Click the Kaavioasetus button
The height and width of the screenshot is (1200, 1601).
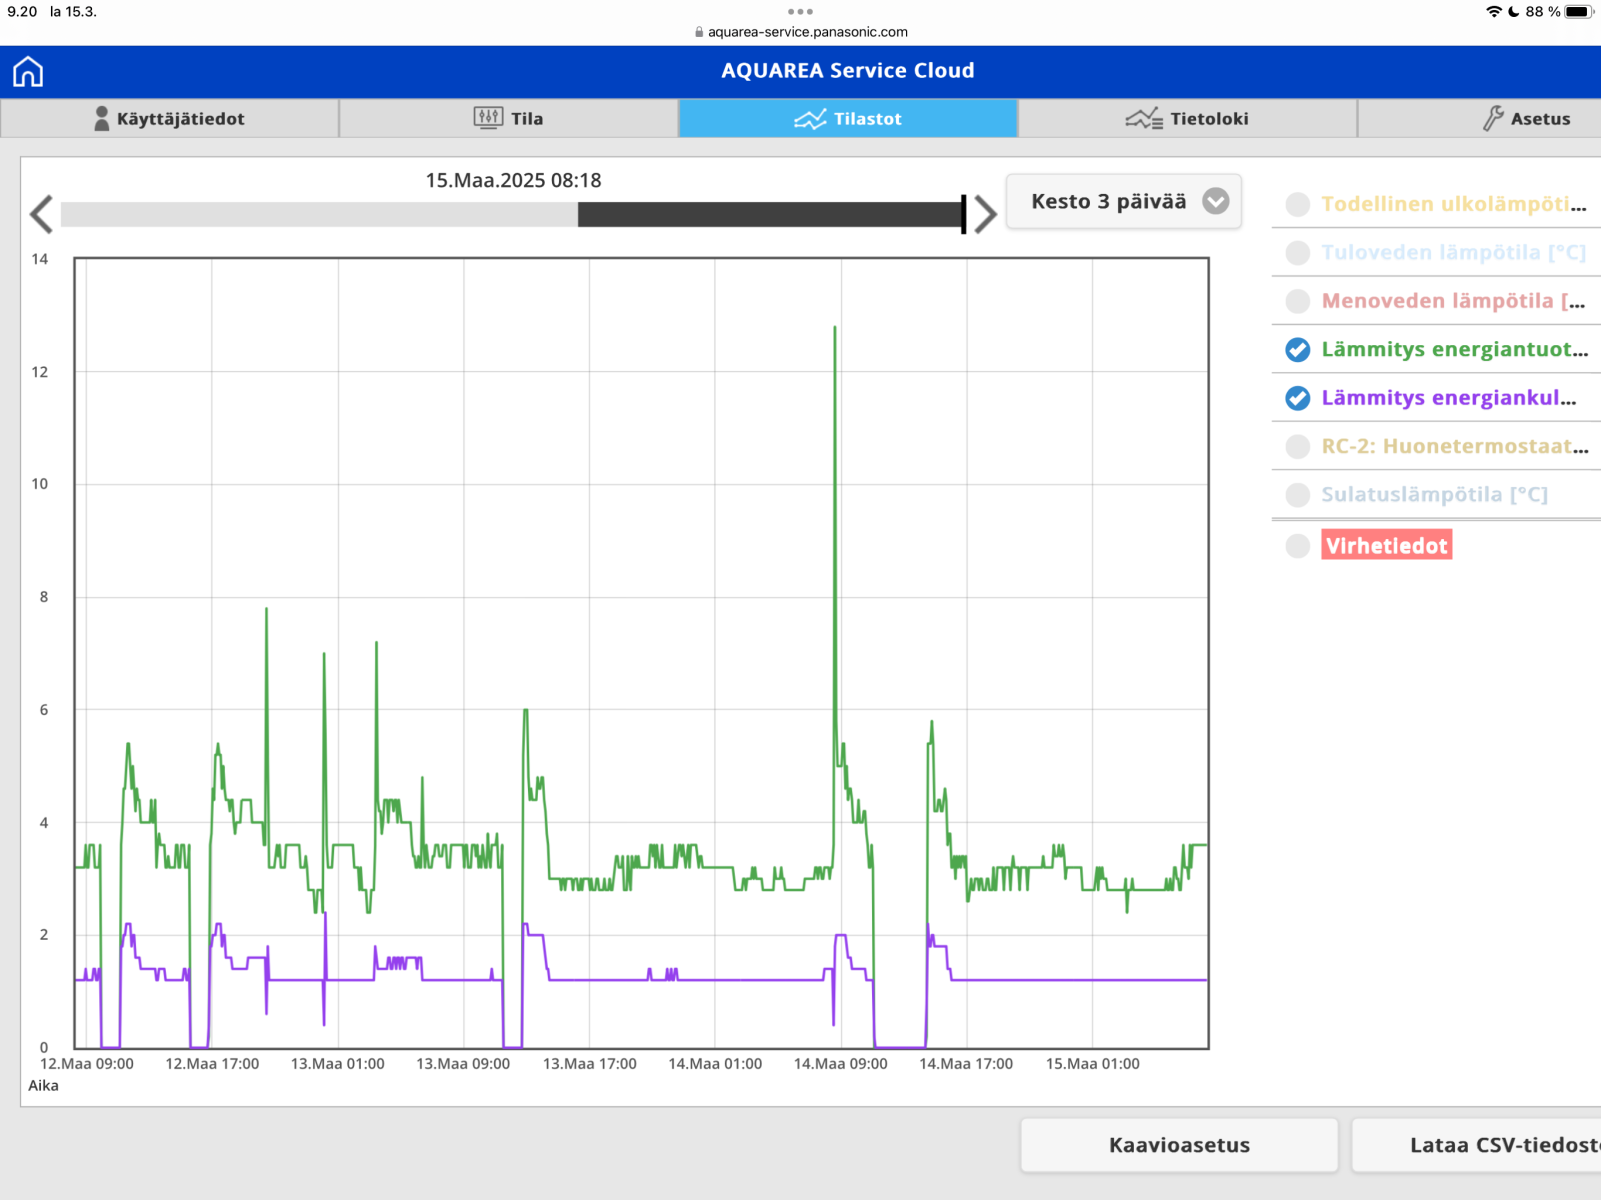click(1178, 1145)
